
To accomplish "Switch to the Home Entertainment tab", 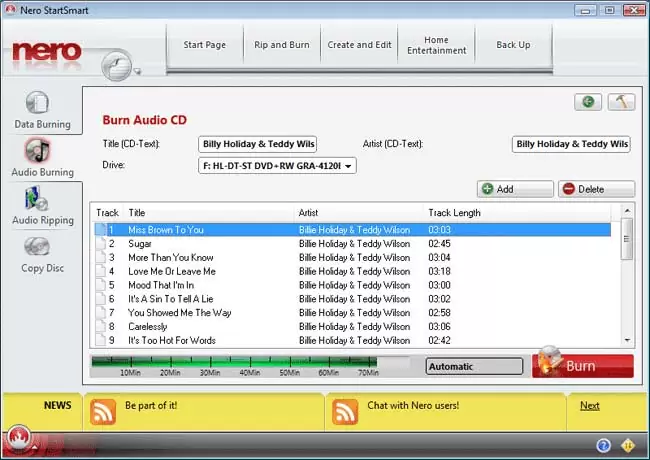I will pos(437,45).
